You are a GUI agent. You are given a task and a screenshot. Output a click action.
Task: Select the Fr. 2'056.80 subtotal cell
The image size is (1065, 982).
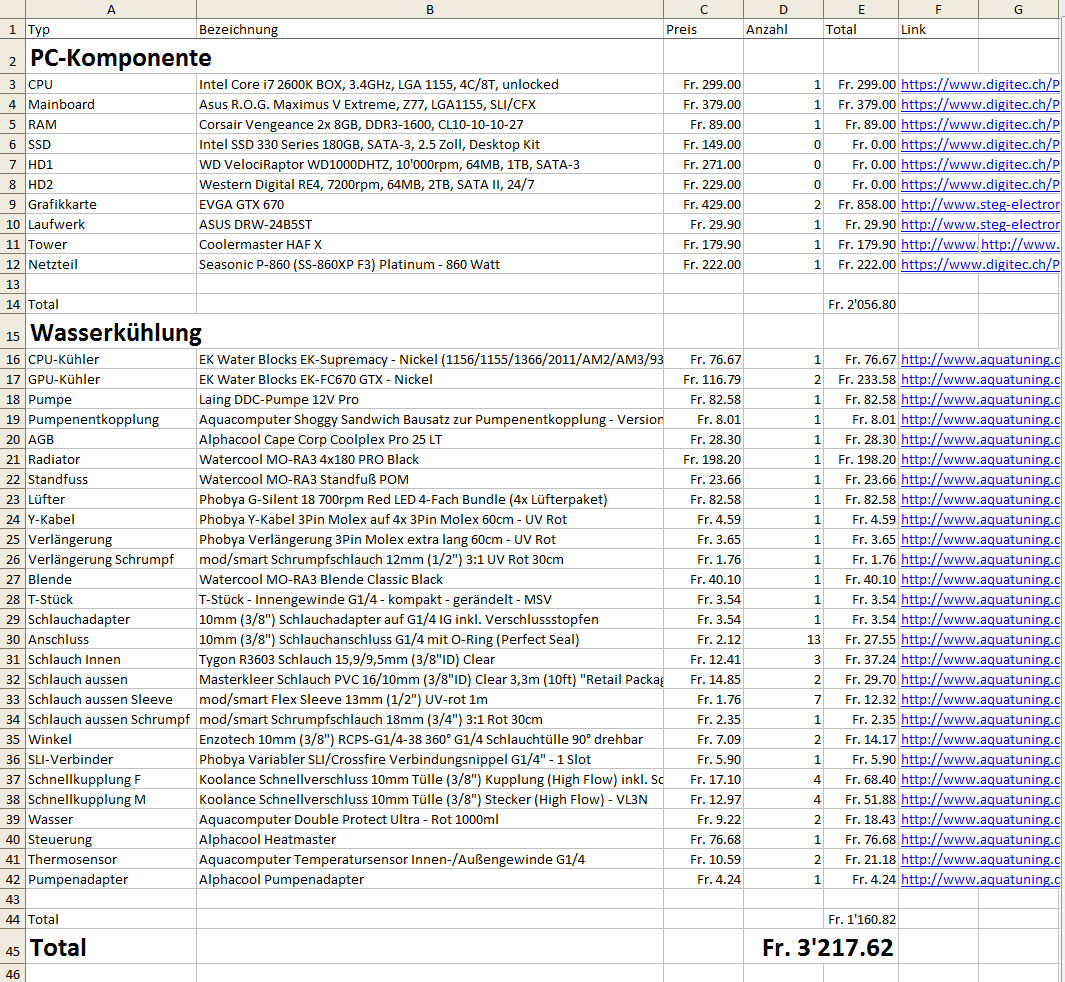point(861,304)
